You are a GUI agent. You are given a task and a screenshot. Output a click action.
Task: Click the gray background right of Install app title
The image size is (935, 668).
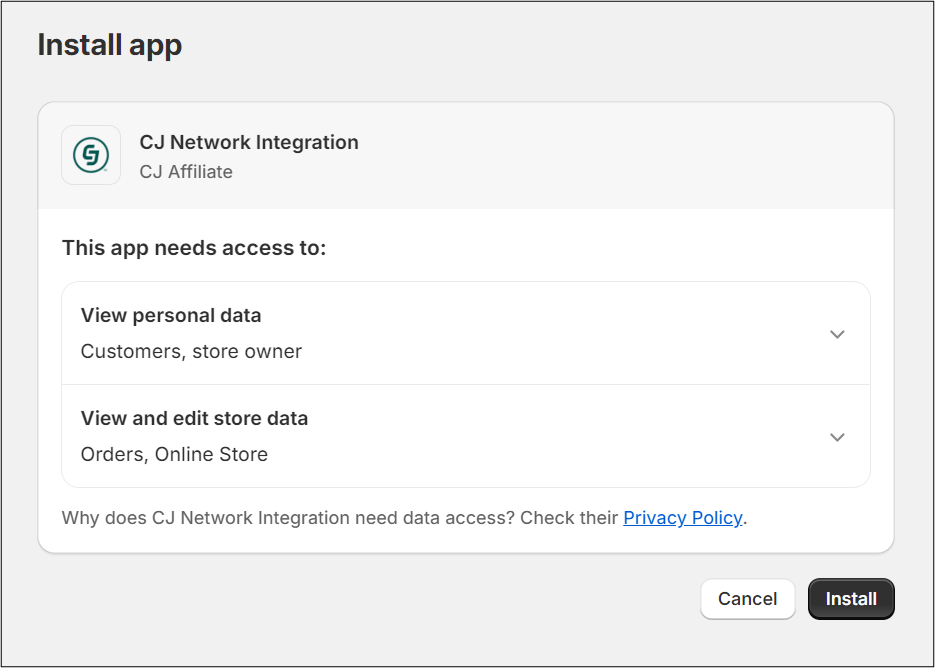click(x=550, y=45)
